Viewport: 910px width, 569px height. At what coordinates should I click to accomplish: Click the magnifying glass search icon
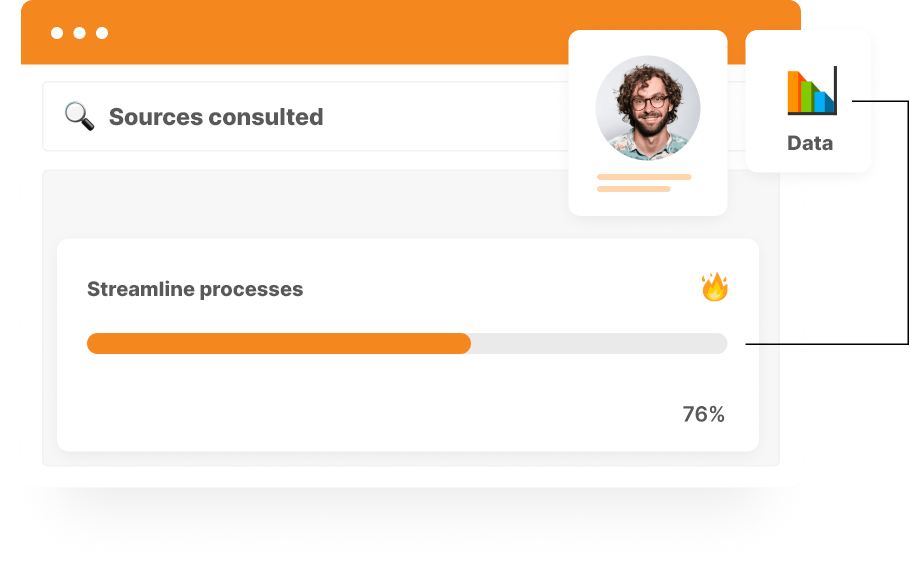80,116
